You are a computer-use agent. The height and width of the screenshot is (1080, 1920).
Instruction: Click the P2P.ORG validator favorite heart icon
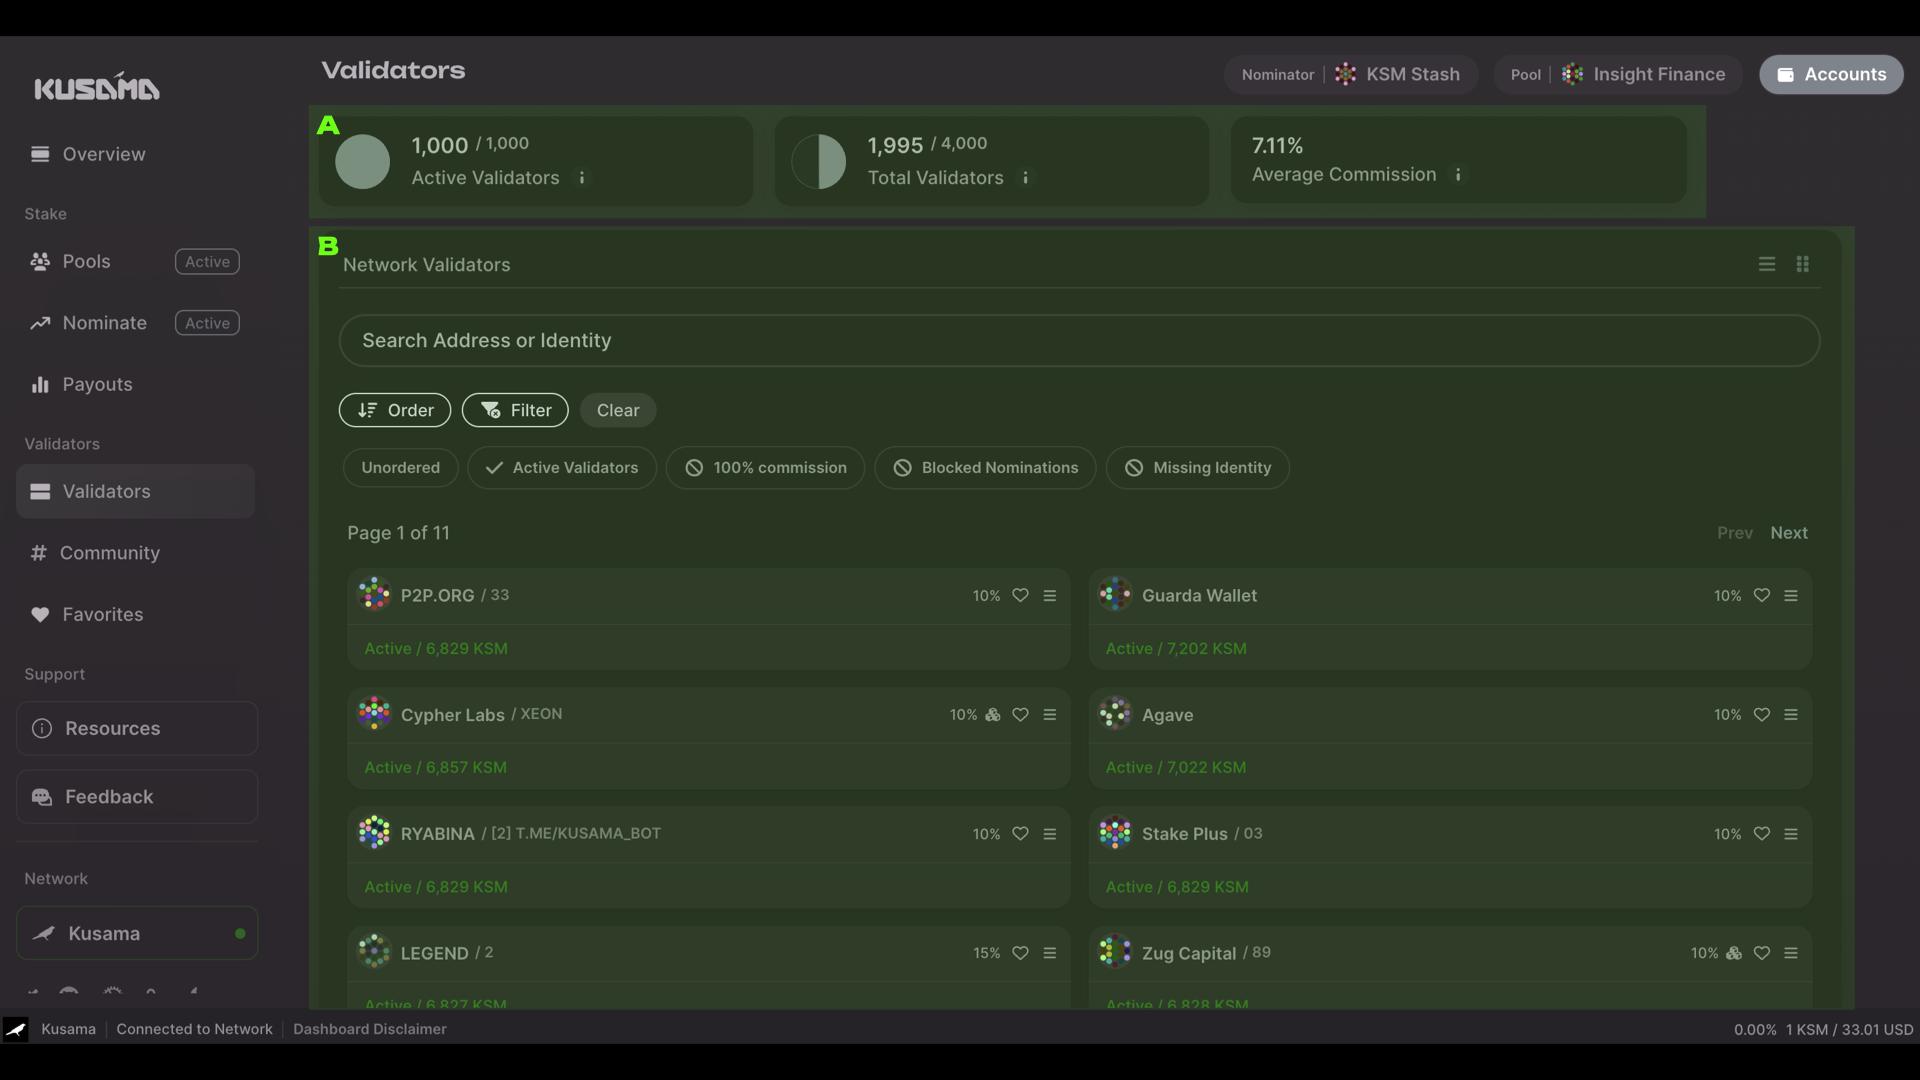(1021, 596)
